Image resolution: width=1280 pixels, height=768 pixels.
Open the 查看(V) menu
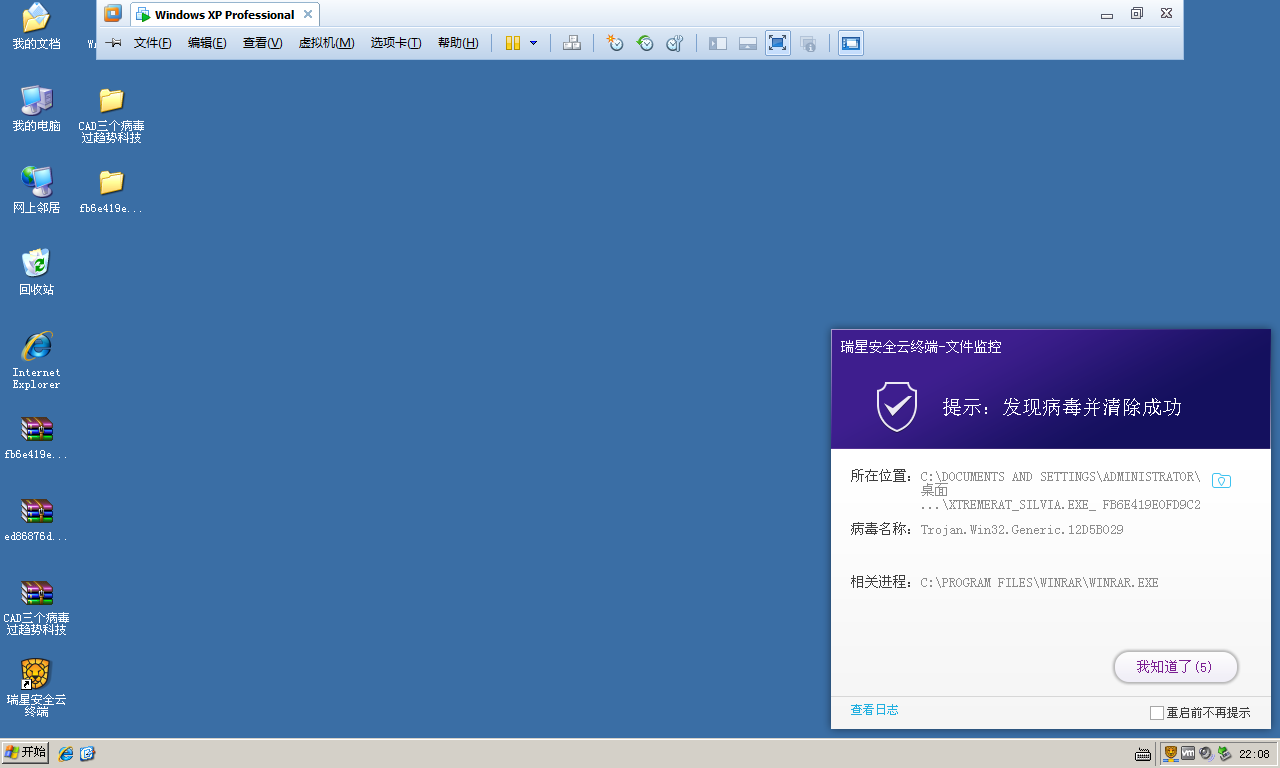pyautogui.click(x=262, y=43)
